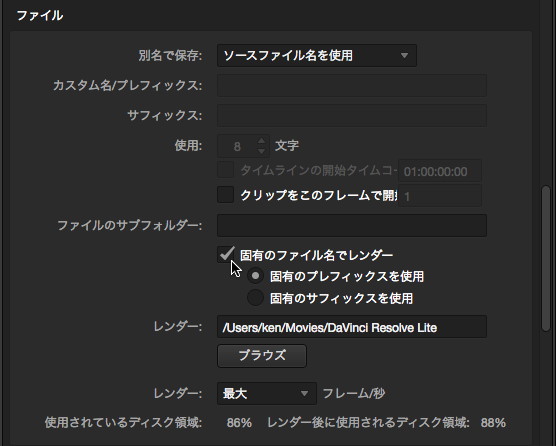The image size is (556, 446).
Task: Decrease the 使用 文字 count with down arrow
Action: click(261, 151)
